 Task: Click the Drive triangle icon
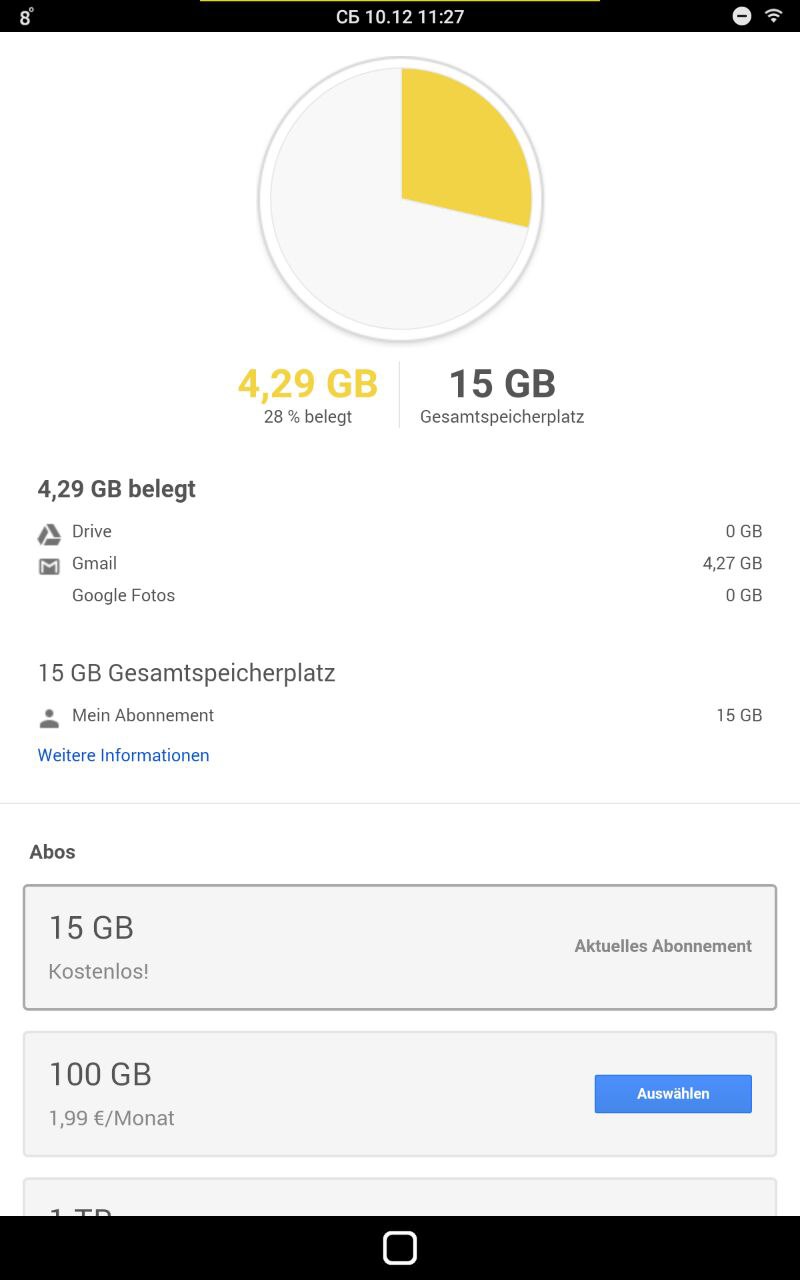click(49, 534)
